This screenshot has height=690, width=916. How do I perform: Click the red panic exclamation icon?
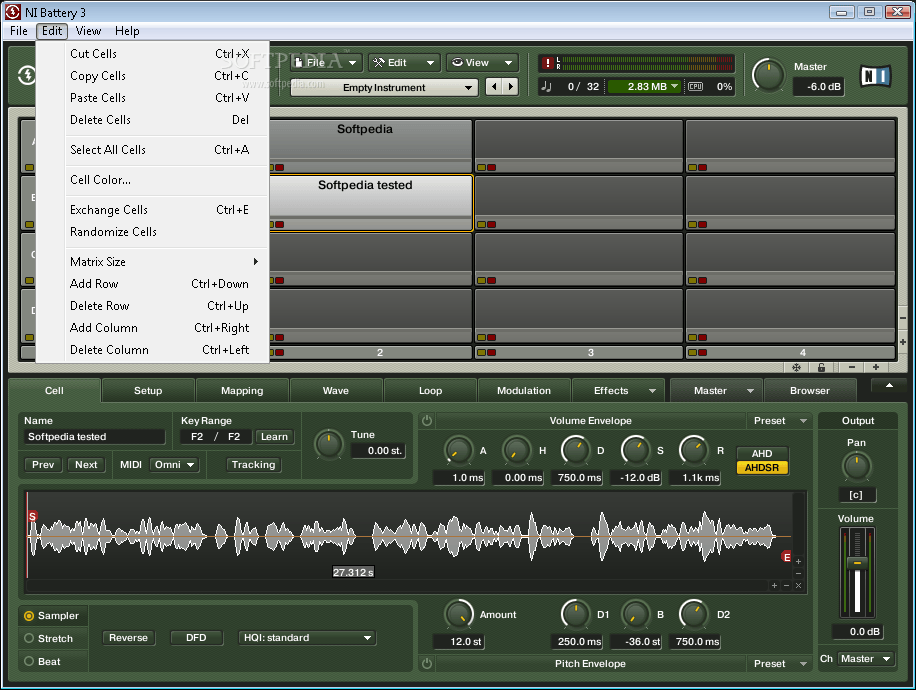click(x=547, y=63)
